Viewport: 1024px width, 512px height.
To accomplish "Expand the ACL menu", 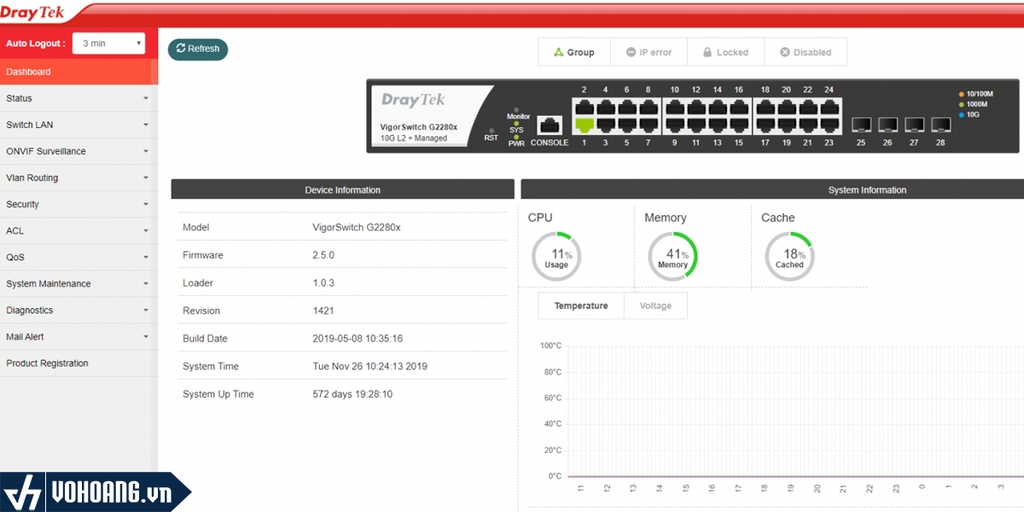I will pyautogui.click(x=78, y=231).
